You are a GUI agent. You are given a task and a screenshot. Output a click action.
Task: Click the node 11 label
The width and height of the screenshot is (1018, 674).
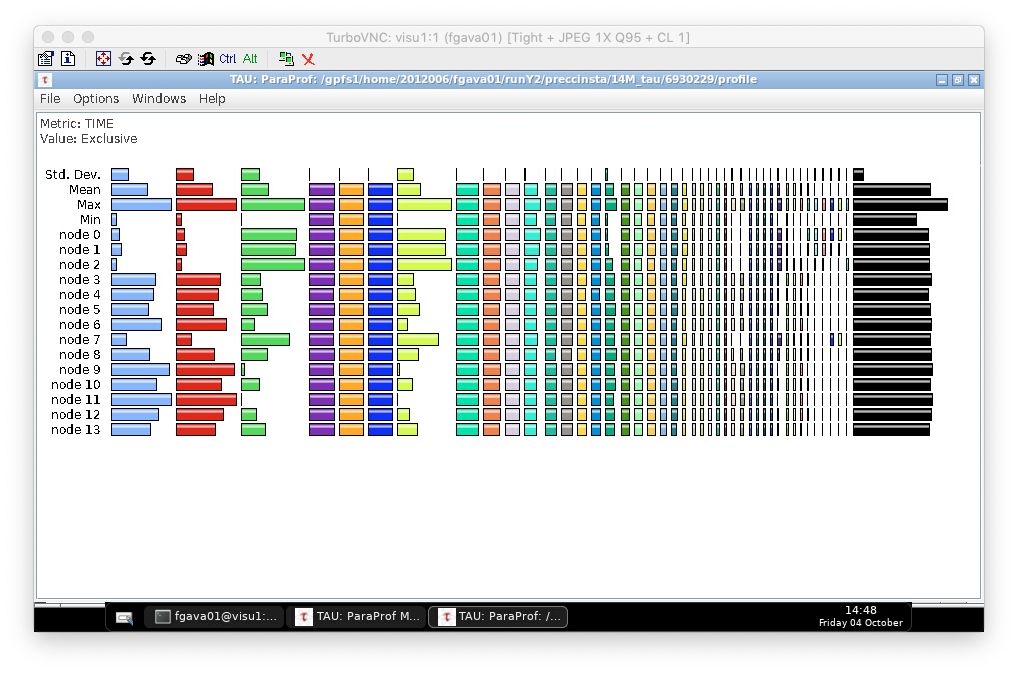(76, 399)
